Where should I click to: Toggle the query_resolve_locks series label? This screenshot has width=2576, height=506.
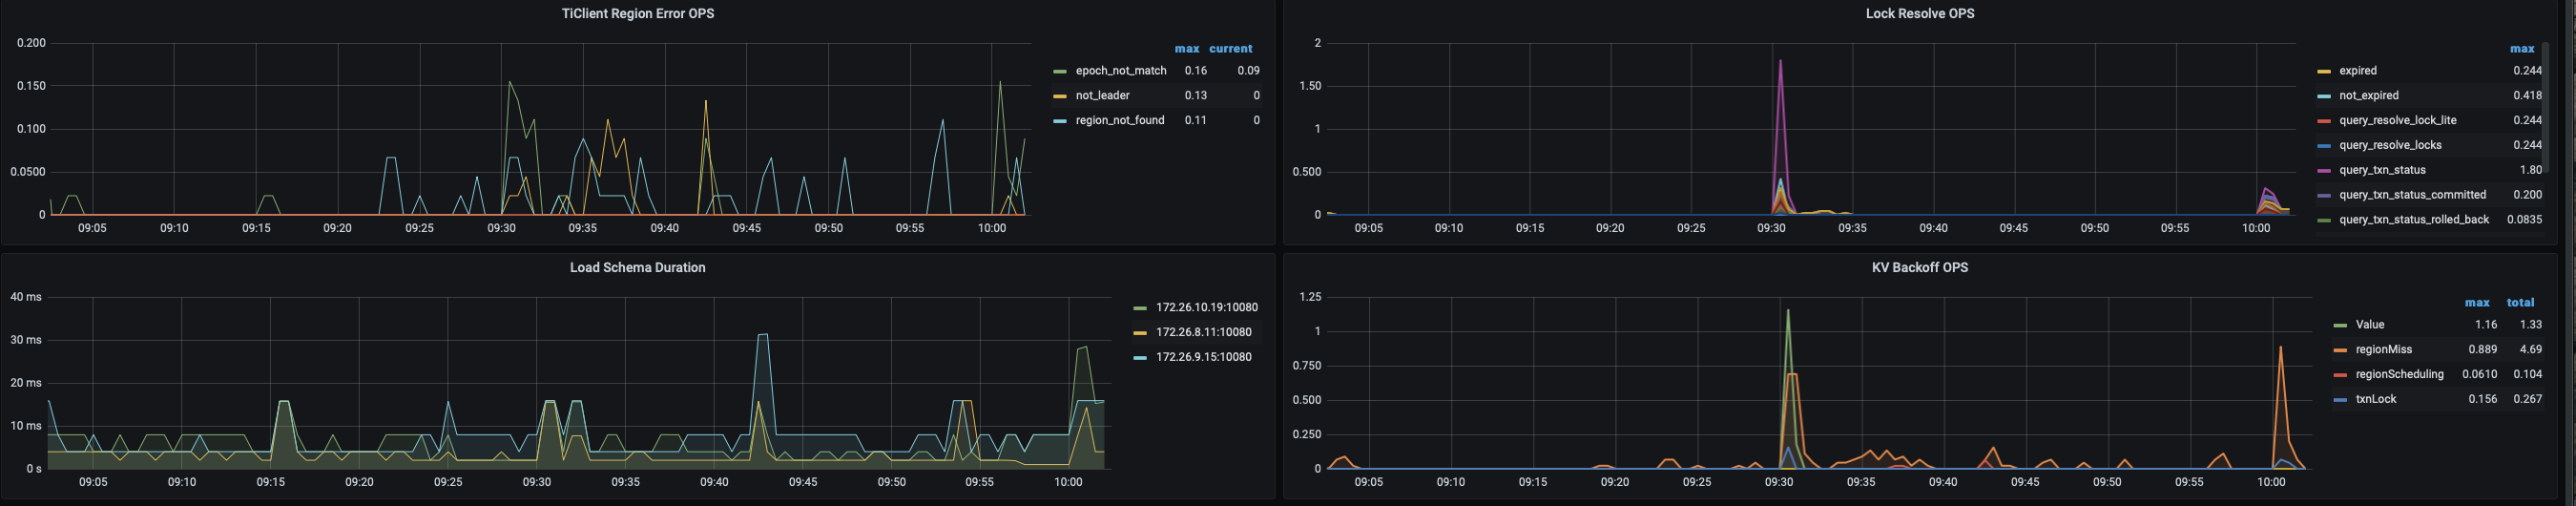pos(2390,145)
